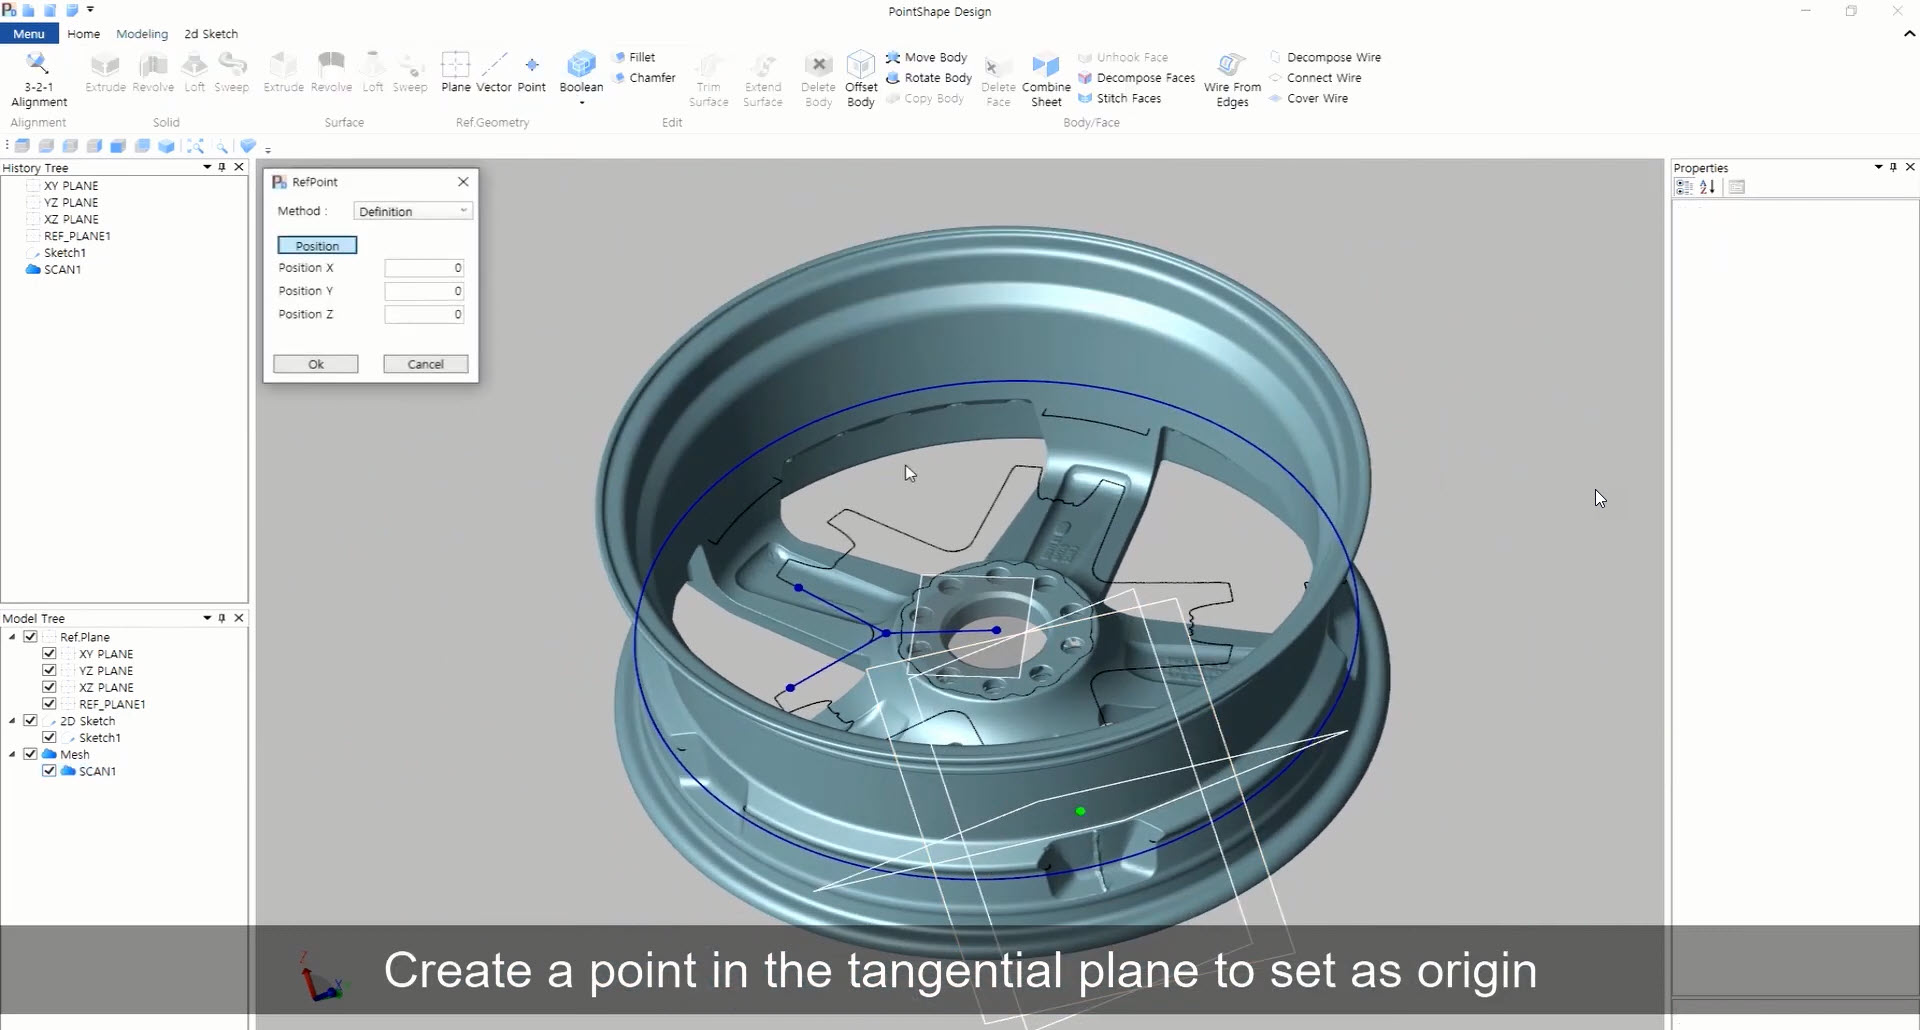Open the Boolean tool
This screenshot has height=1030, width=1920.
click(x=581, y=75)
